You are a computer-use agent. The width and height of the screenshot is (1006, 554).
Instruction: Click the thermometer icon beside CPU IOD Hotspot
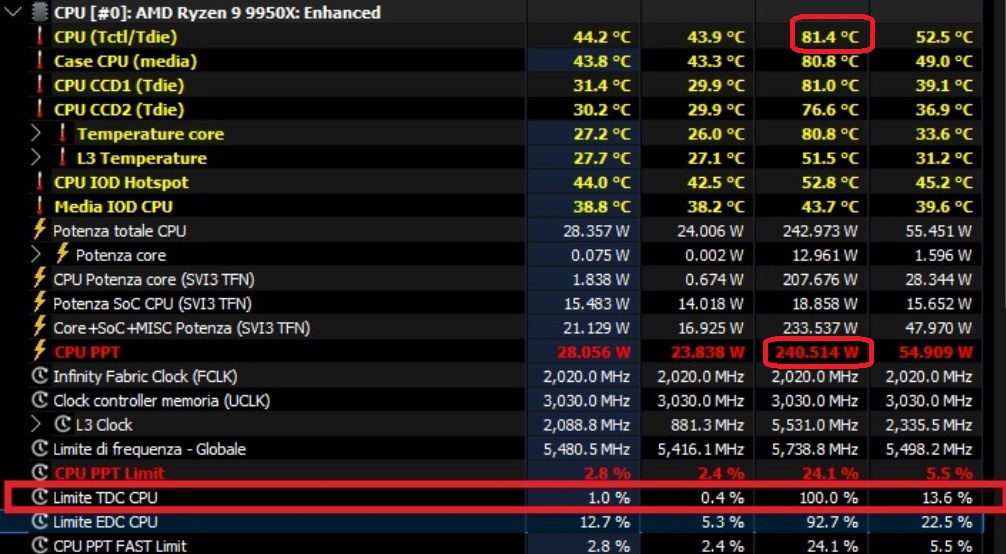click(40, 182)
